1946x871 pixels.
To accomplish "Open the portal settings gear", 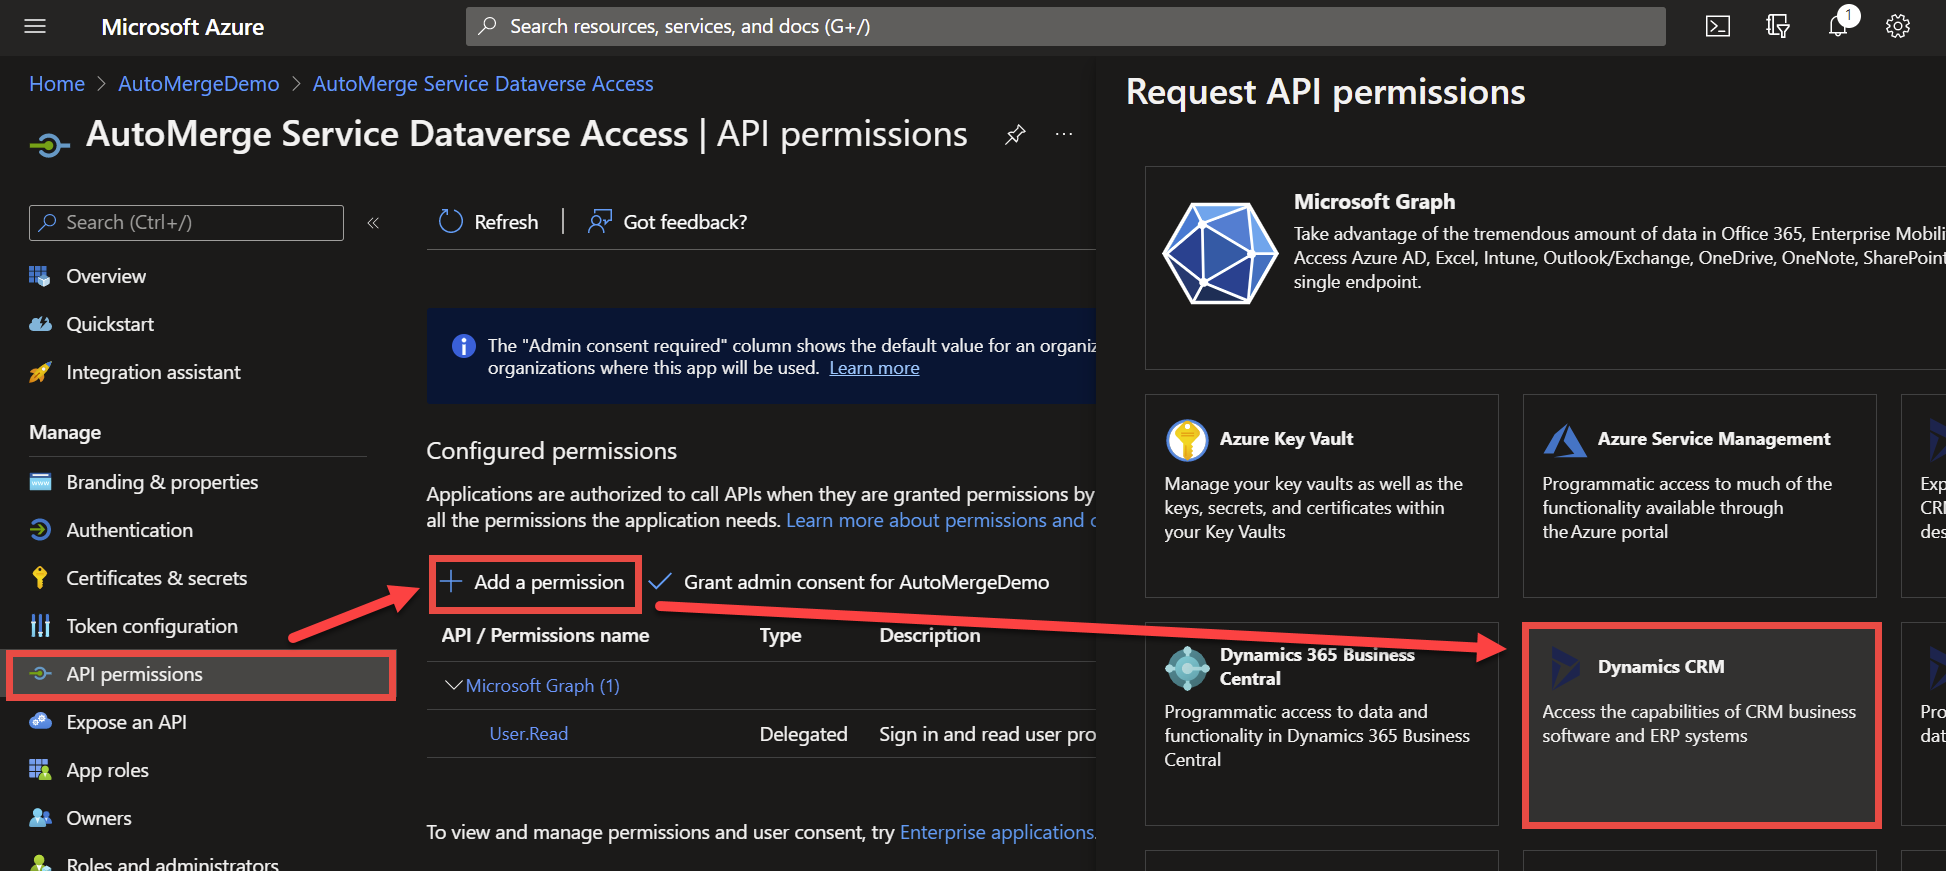I will (x=1898, y=27).
